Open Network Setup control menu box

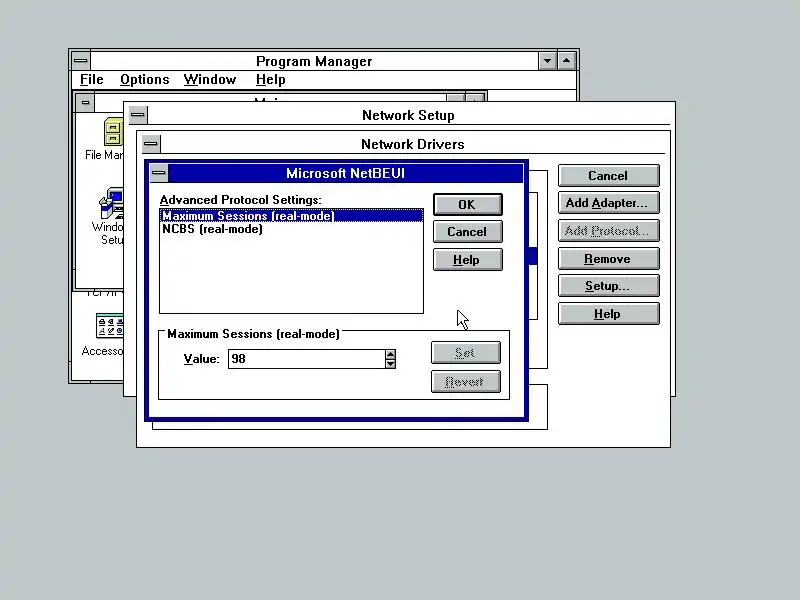coord(138,115)
